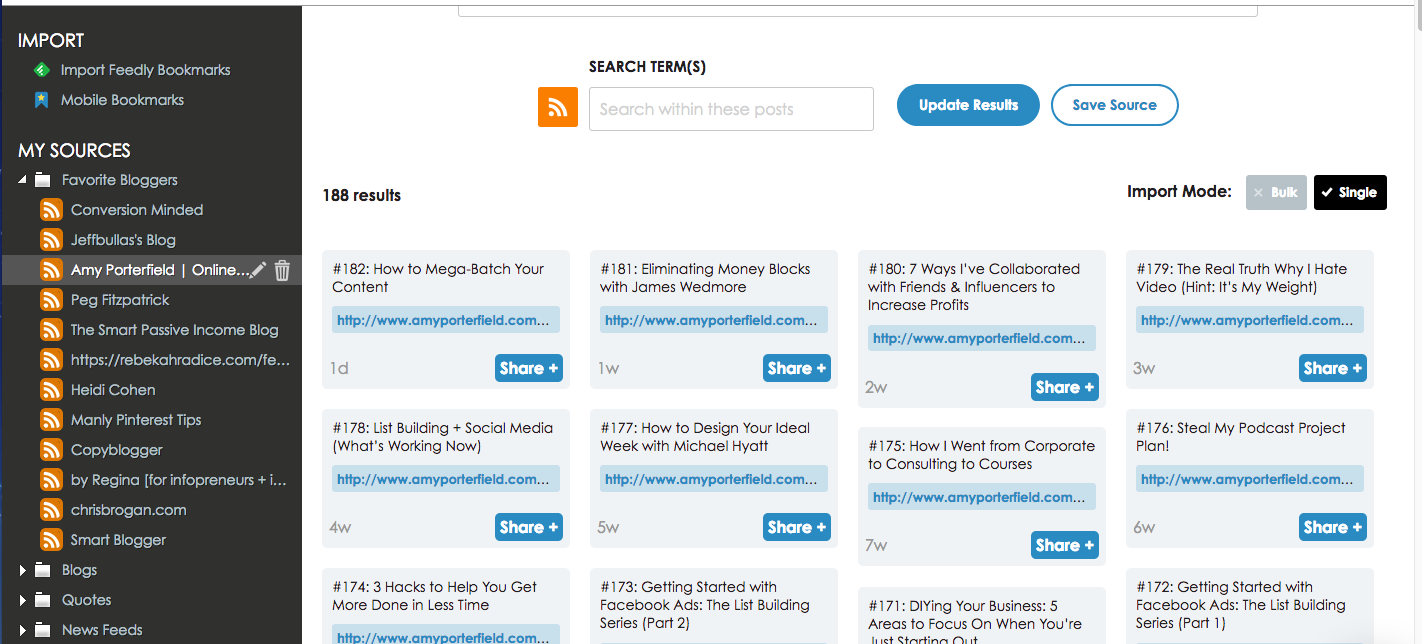Open the Import Feedly Bookmarks option
The image size is (1422, 644).
[146, 70]
